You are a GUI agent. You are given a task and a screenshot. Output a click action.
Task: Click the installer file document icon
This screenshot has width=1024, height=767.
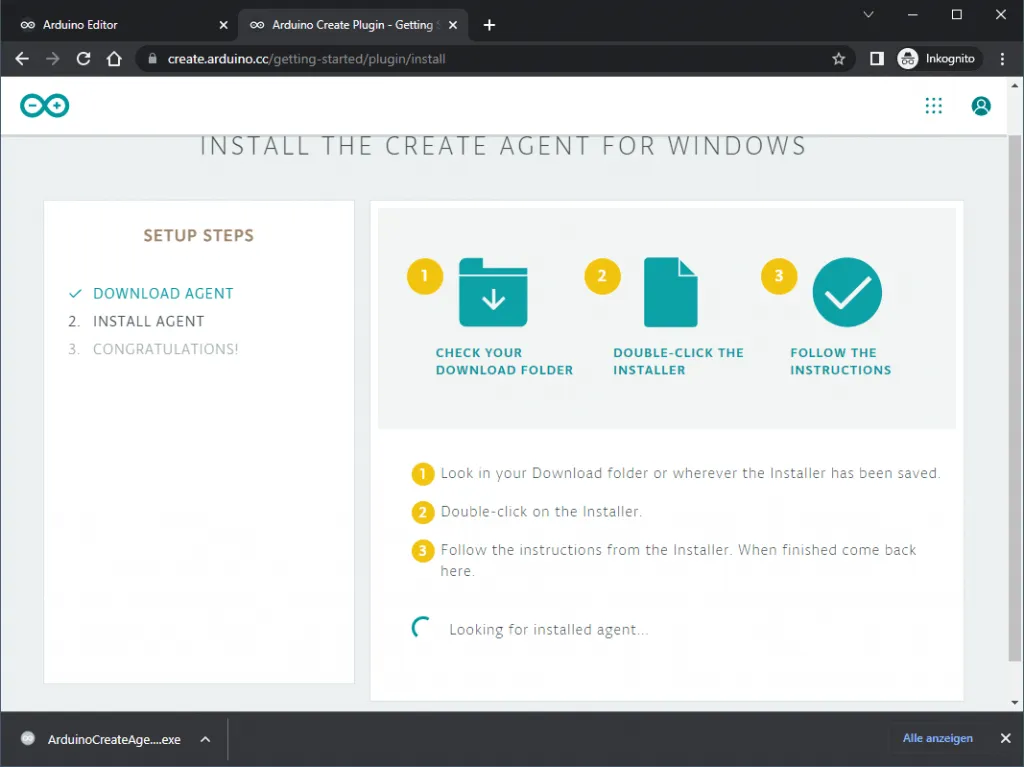[x=670, y=292]
